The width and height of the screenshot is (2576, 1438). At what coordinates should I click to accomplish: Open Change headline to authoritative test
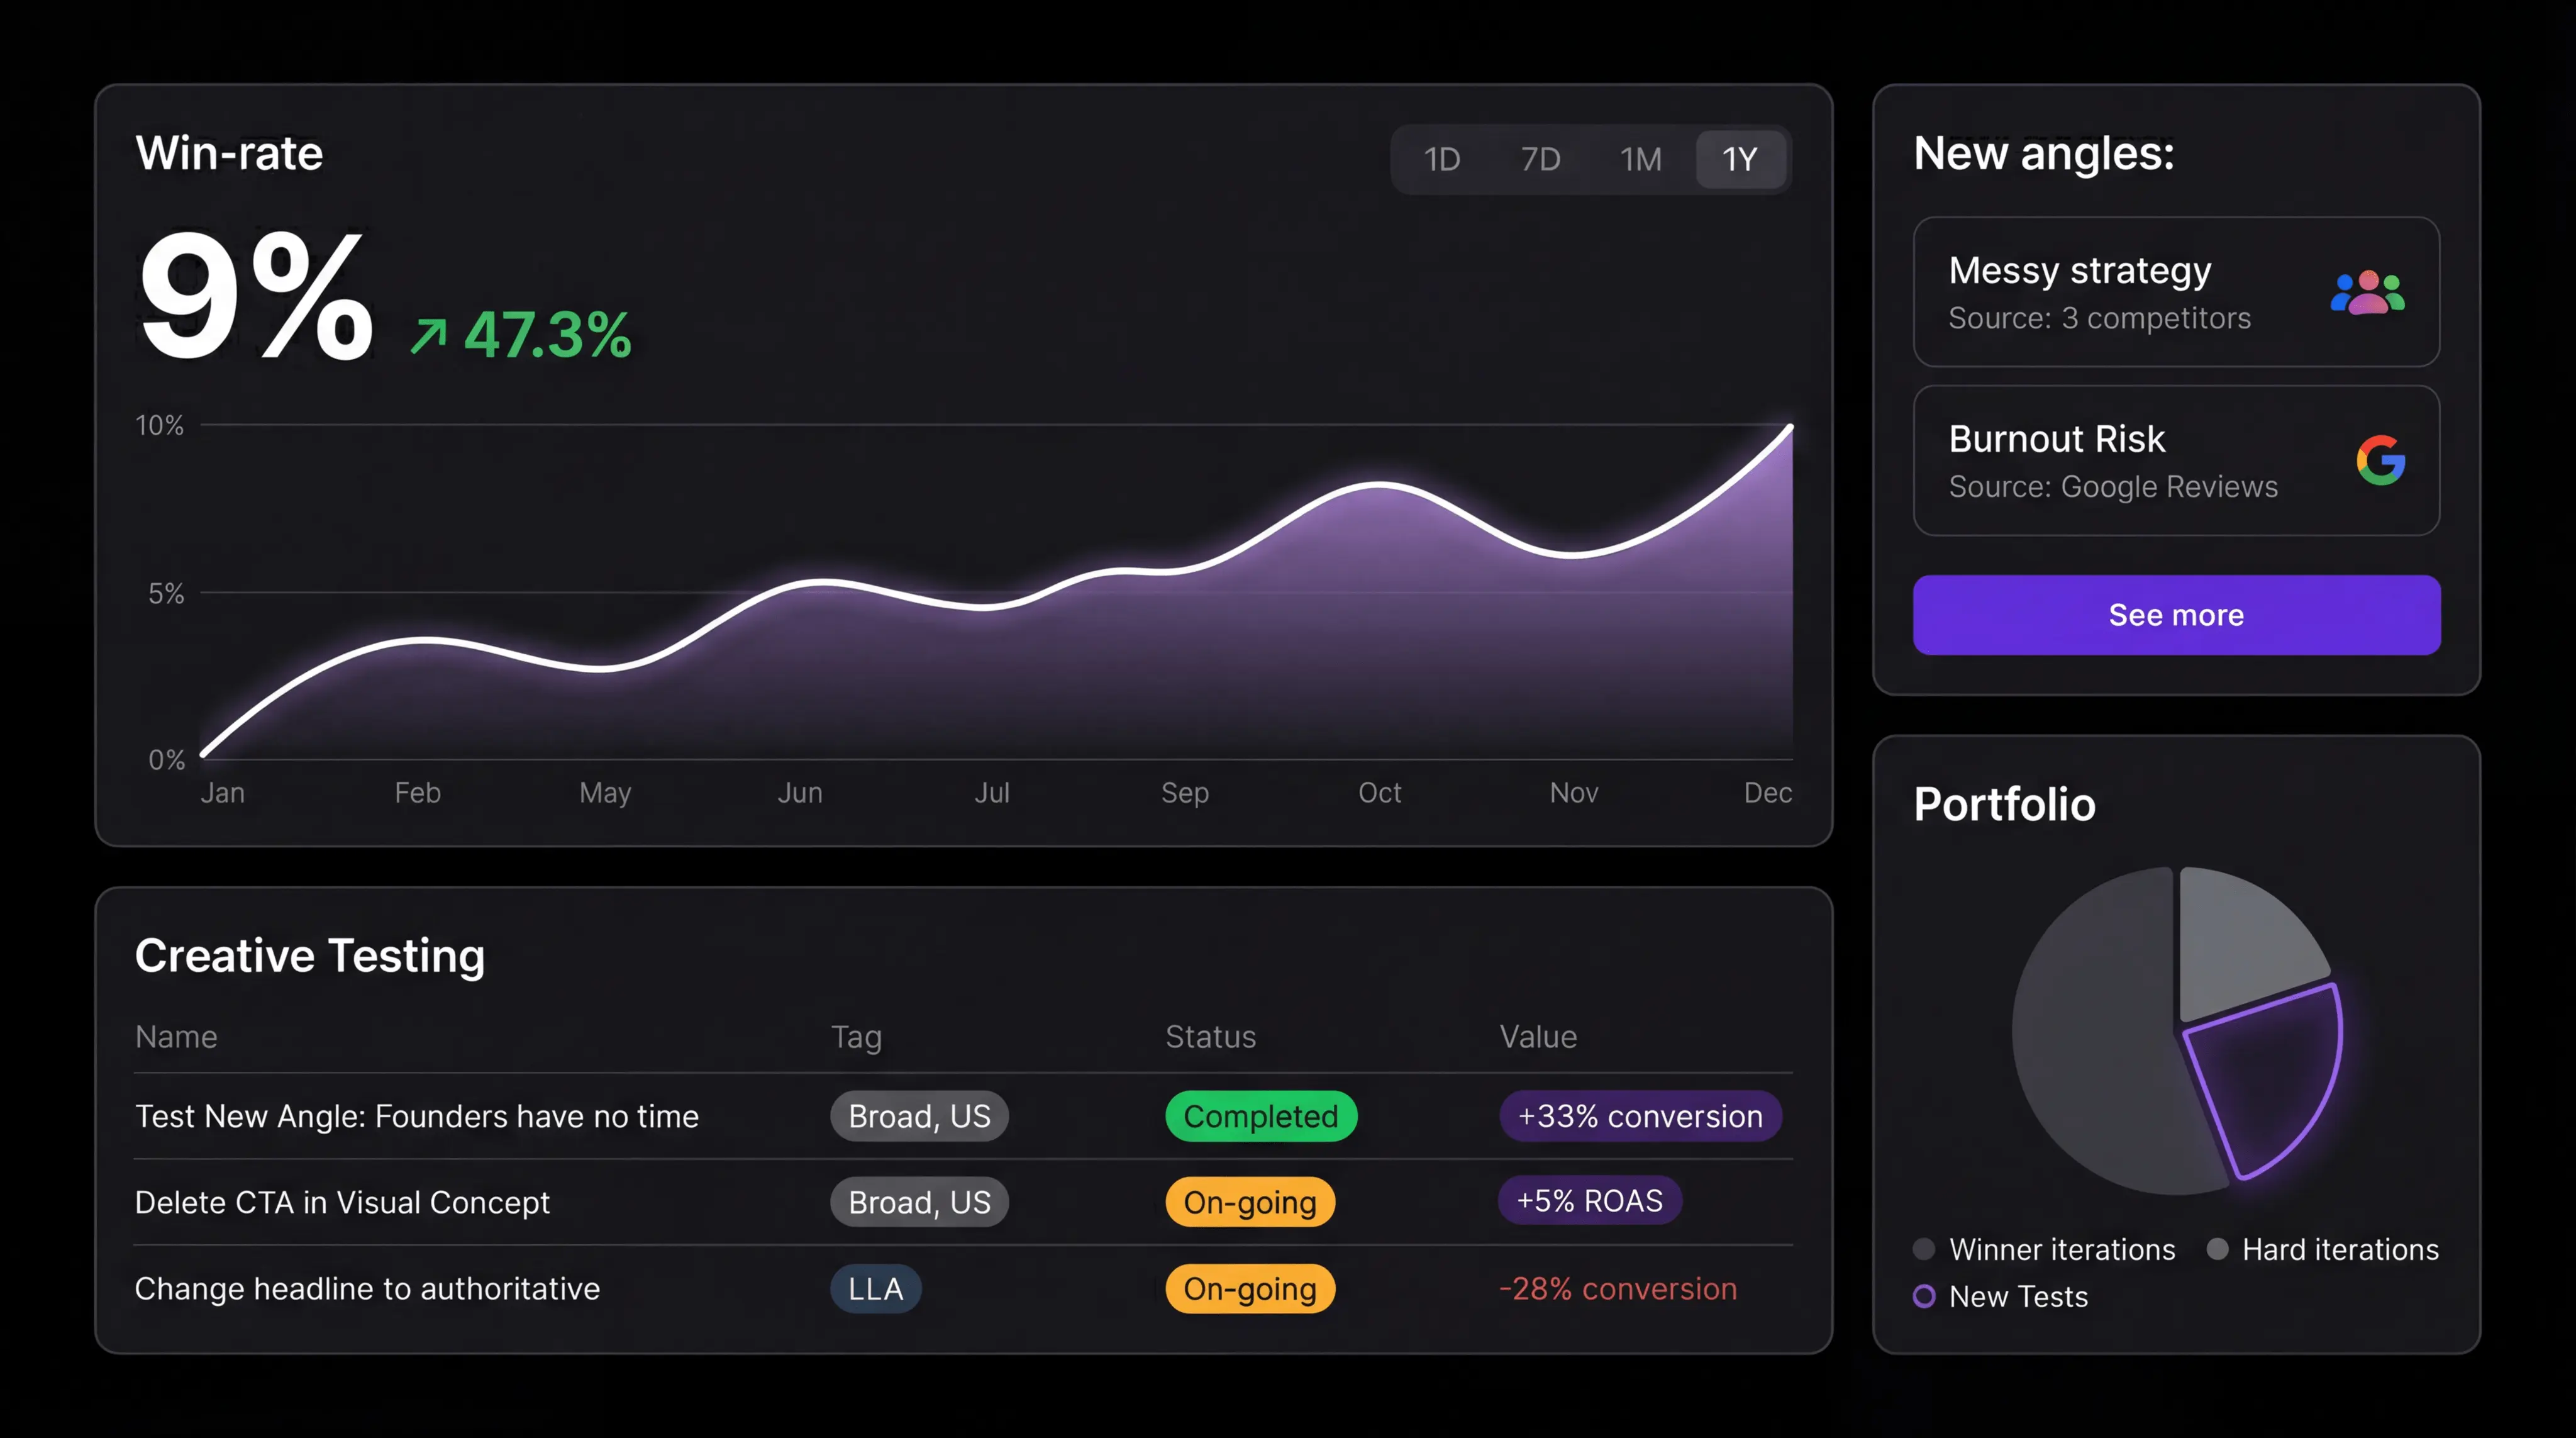(x=367, y=1289)
